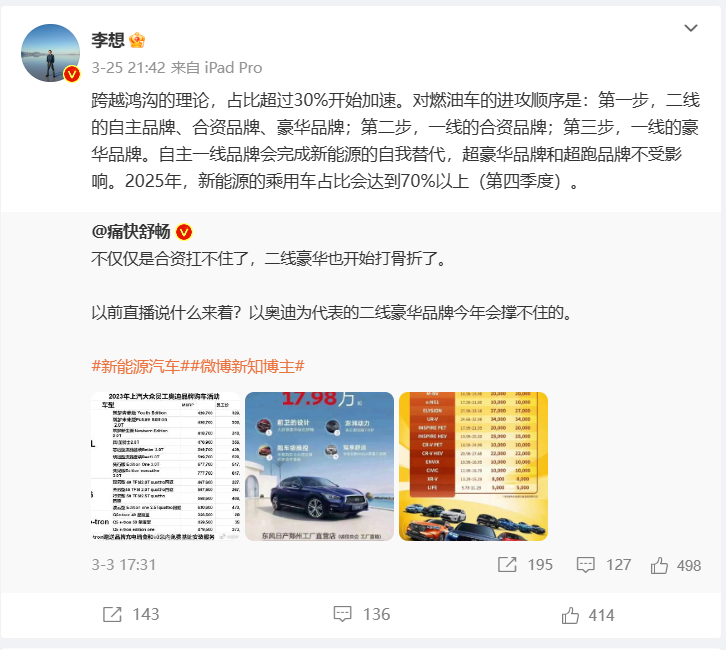This screenshot has height=650, width=726.
Task: Click the 来自 iPad Pro source text
Action: (x=217, y=68)
